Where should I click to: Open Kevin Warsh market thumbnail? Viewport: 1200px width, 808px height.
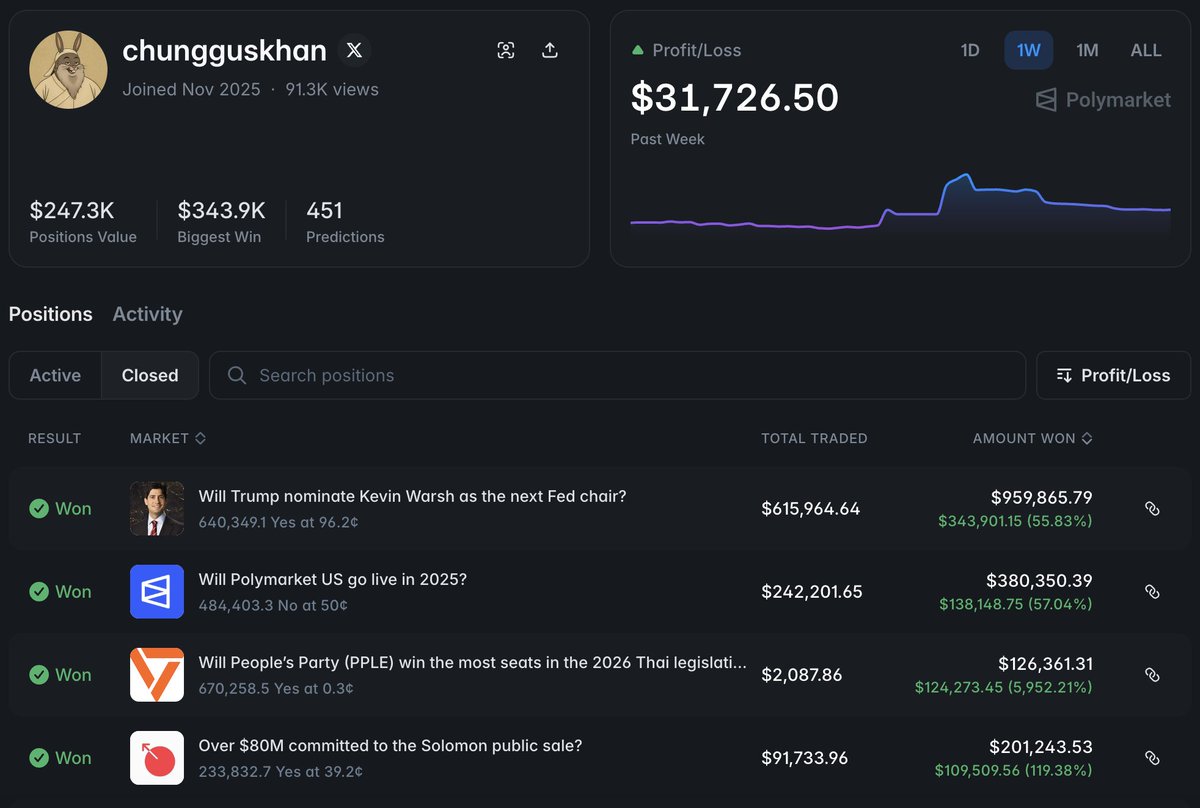[157, 508]
